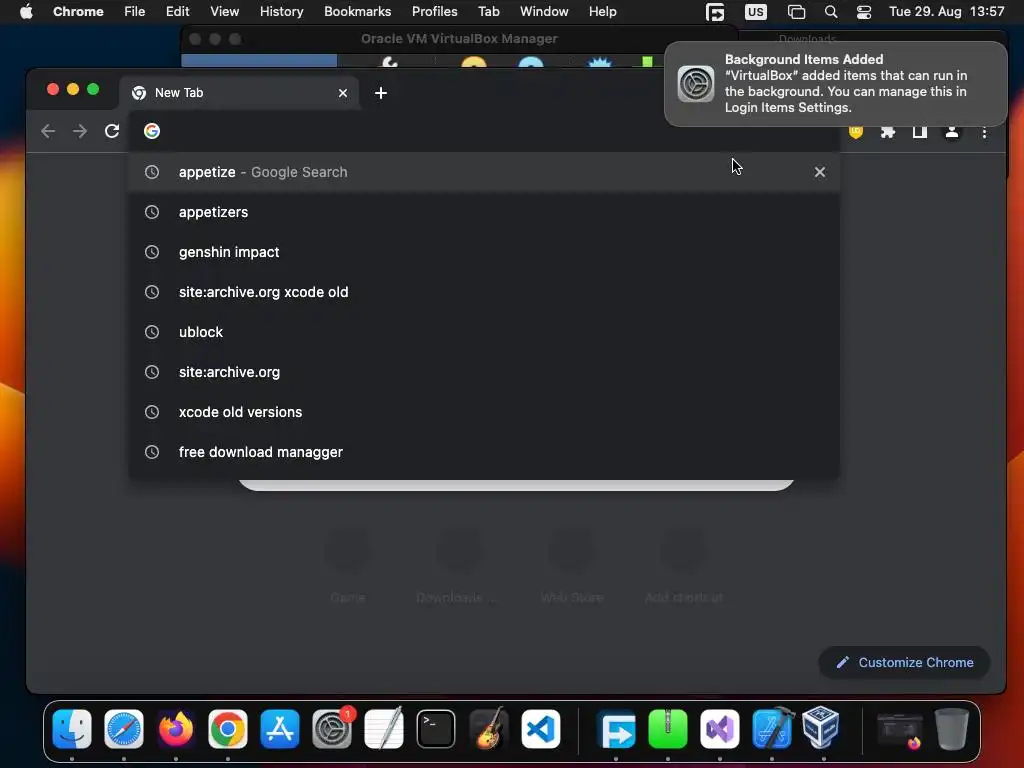Viewport: 1024px width, 768px height.
Task: Open the Trash in the Dock
Action: click(x=952, y=729)
